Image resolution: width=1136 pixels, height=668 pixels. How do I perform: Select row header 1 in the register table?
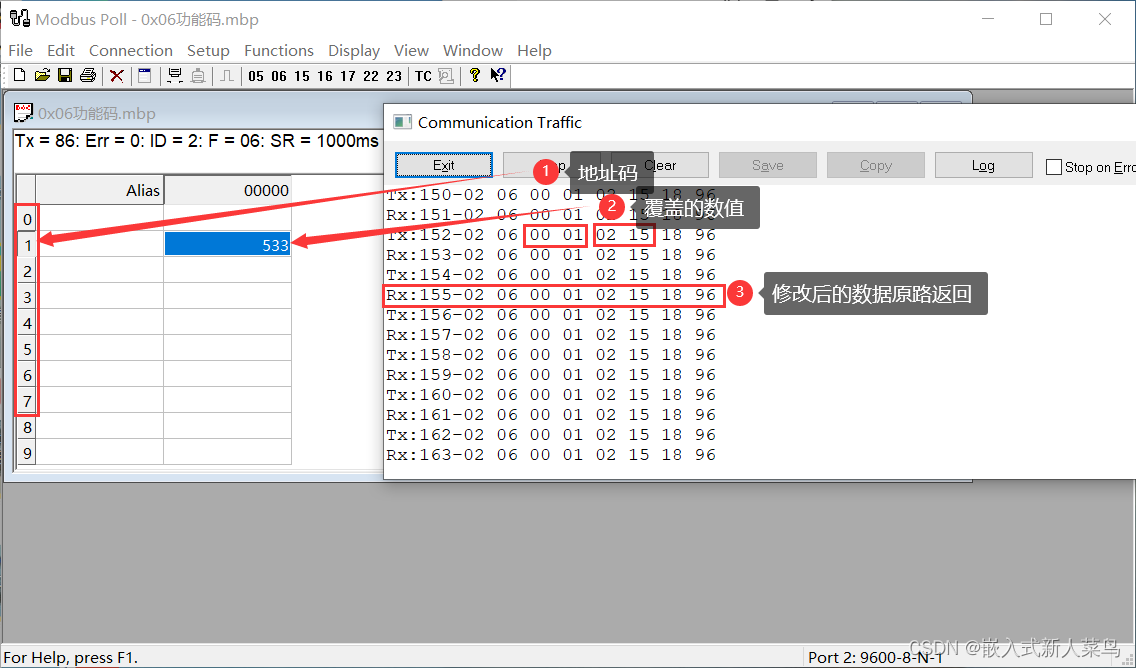click(27, 245)
